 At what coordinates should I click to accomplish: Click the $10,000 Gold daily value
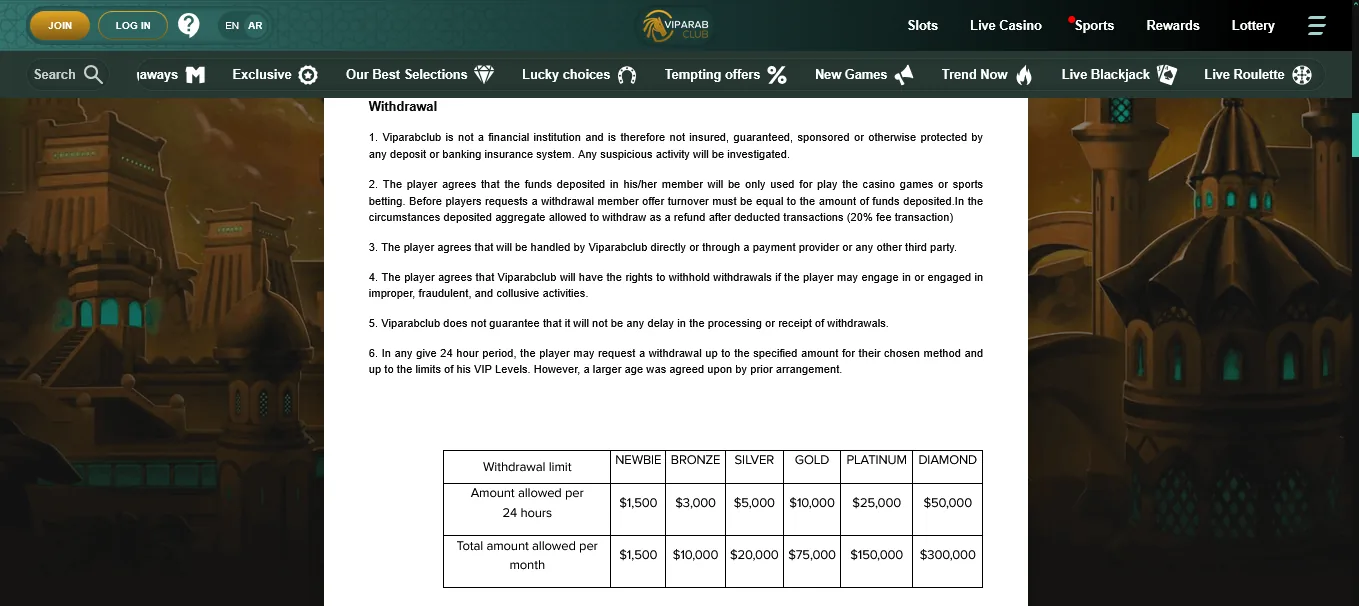coord(812,503)
